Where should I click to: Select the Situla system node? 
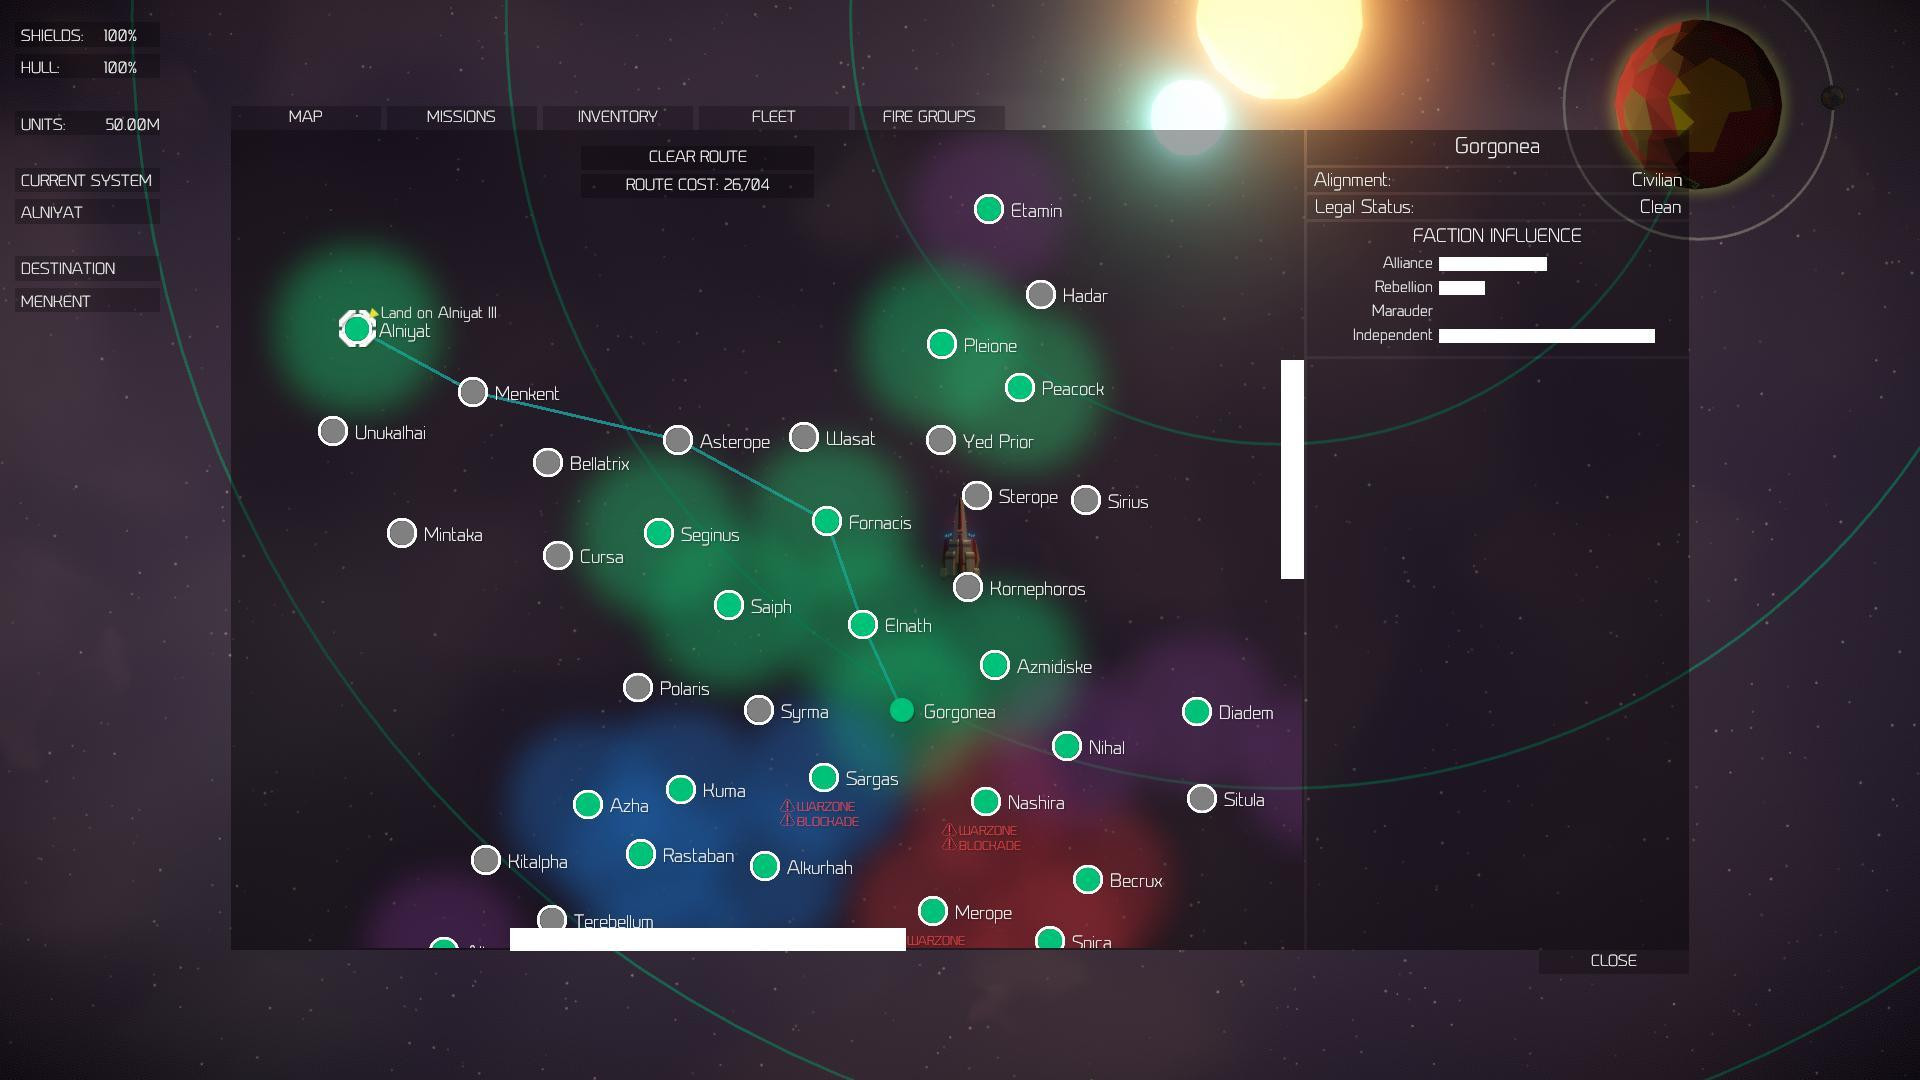[x=1201, y=798]
